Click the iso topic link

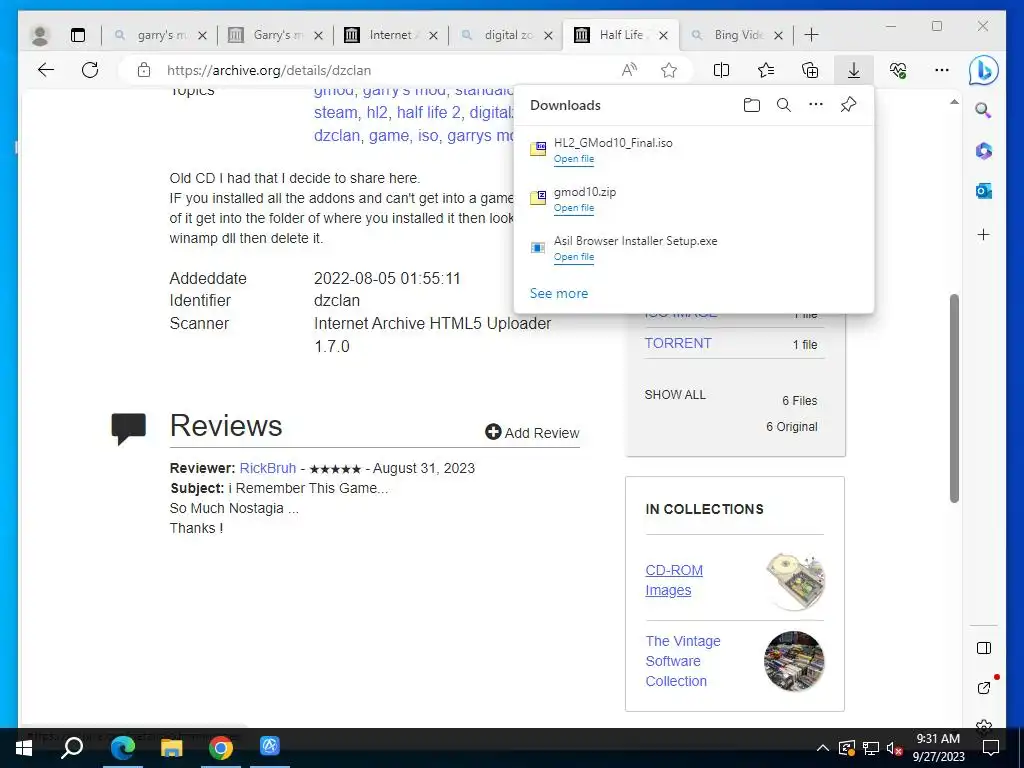428,135
